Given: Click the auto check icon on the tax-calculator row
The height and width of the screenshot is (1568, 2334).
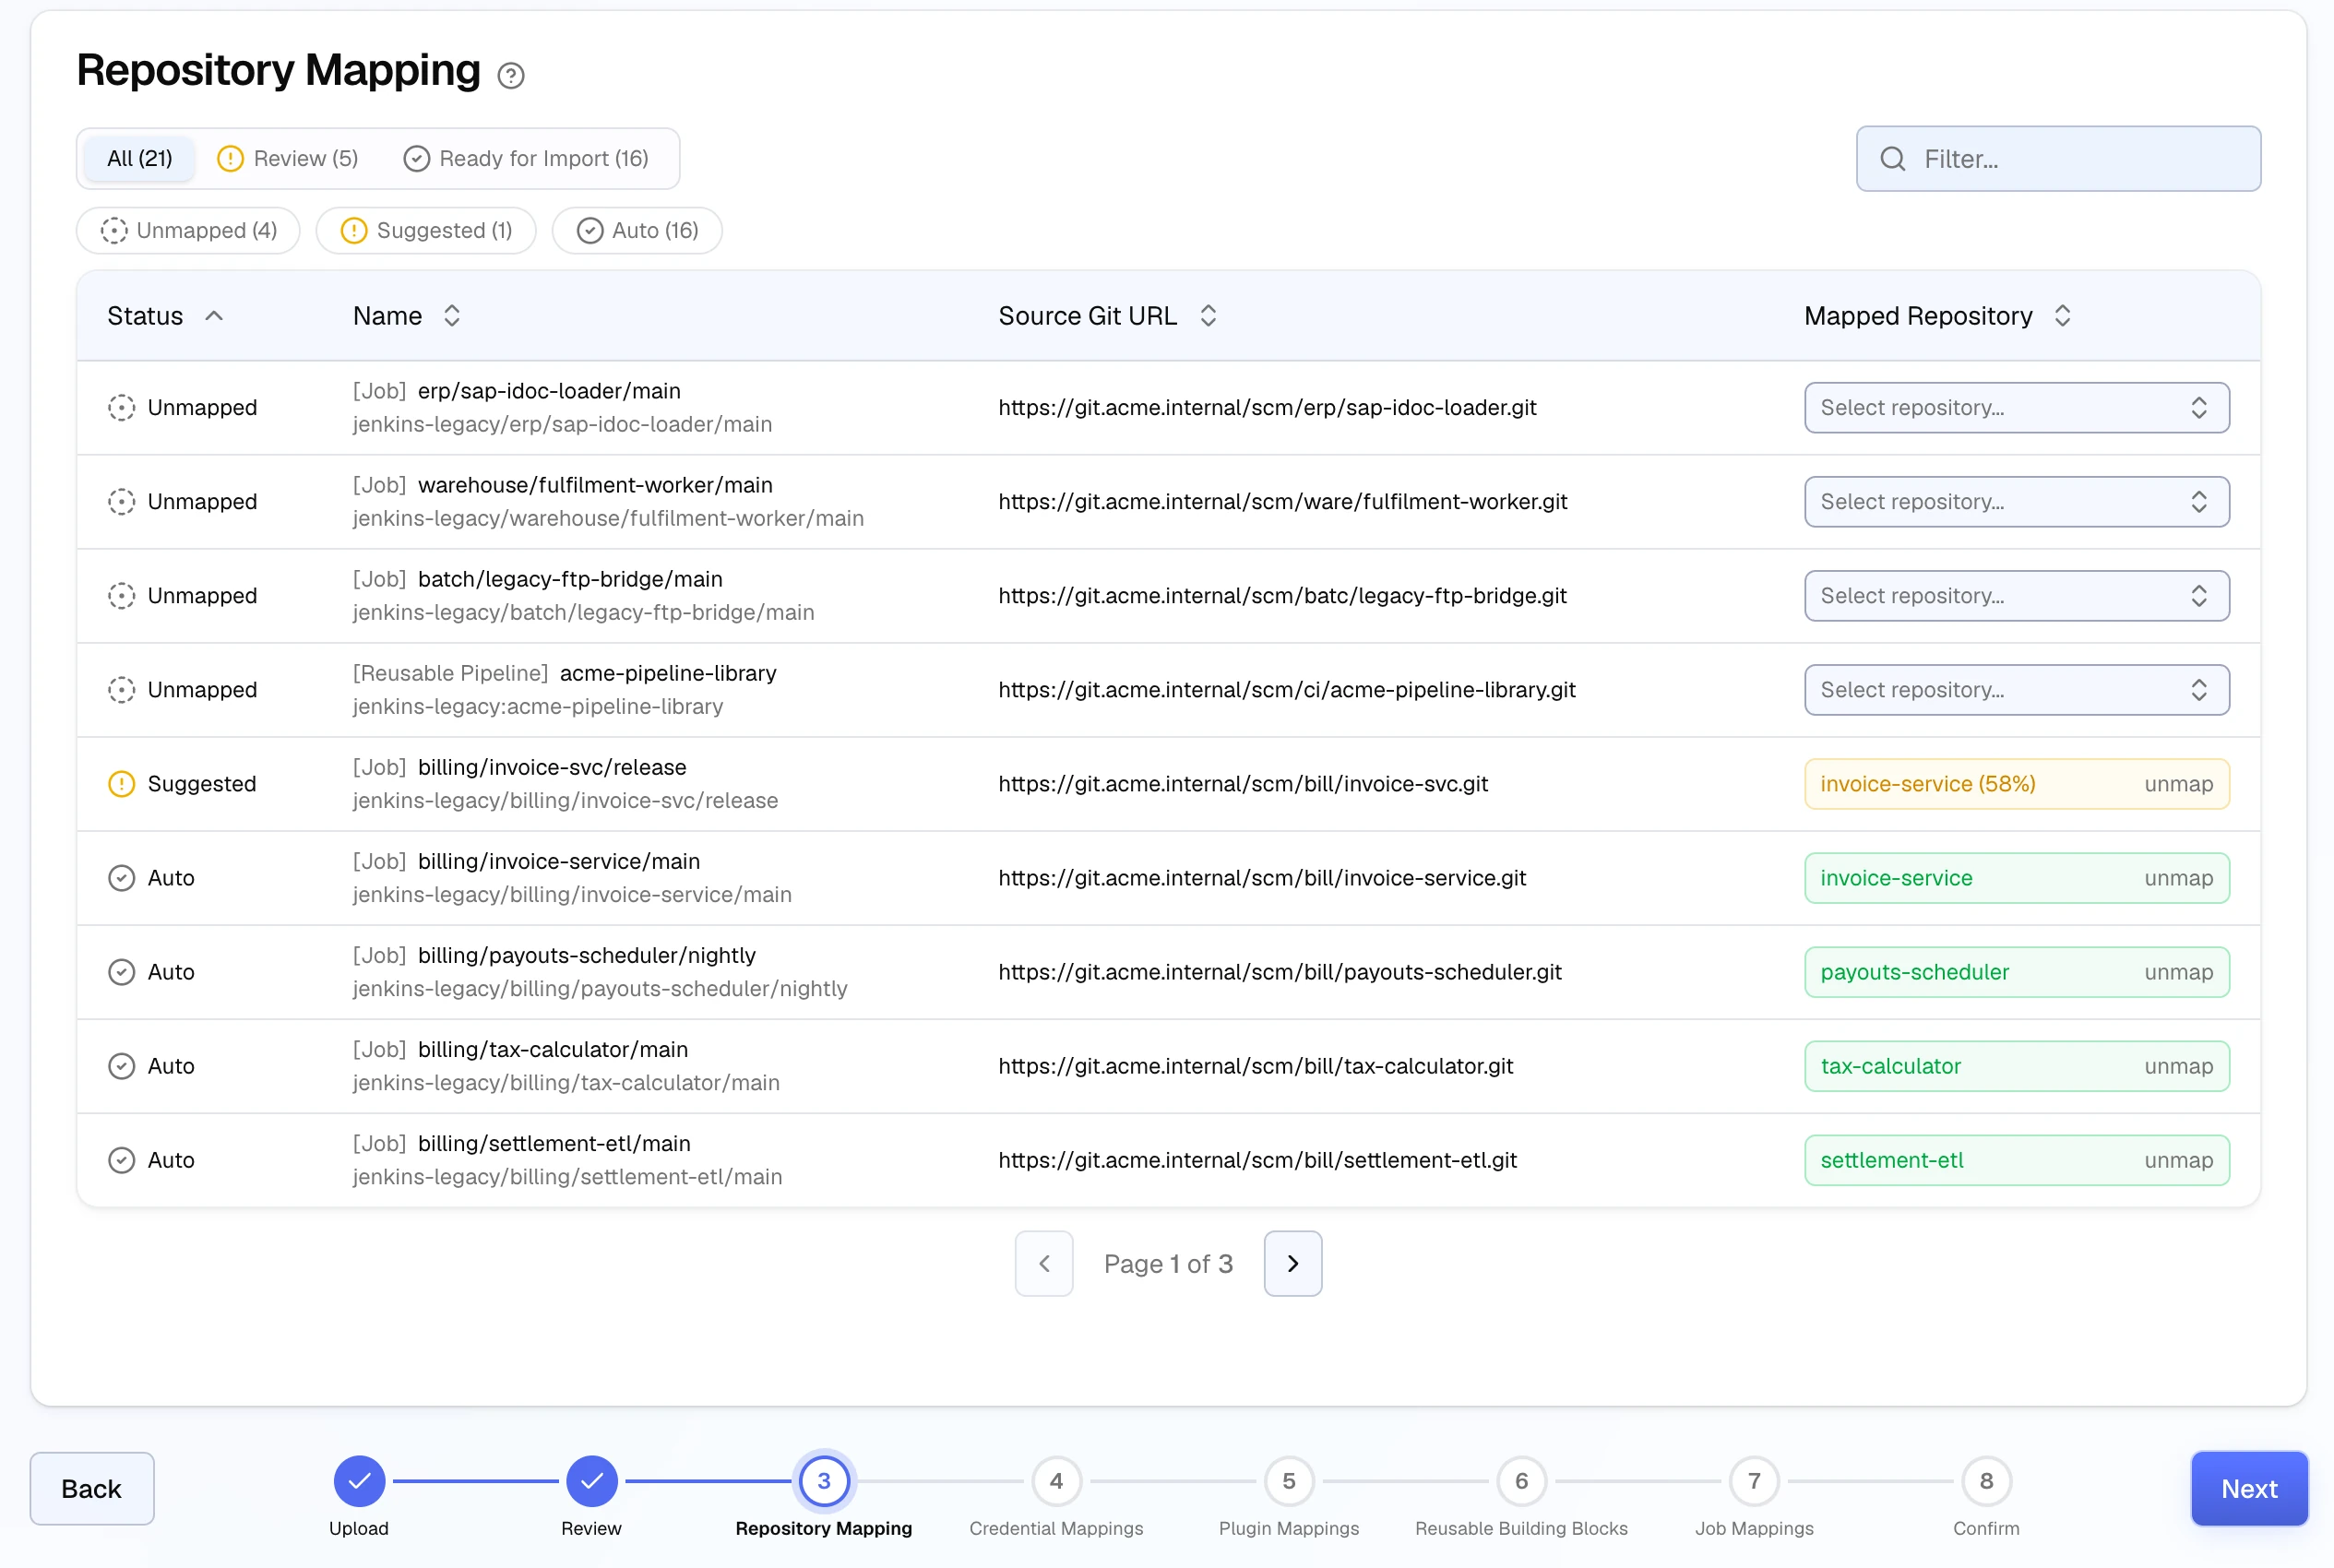Looking at the screenshot, I should tap(121, 1066).
